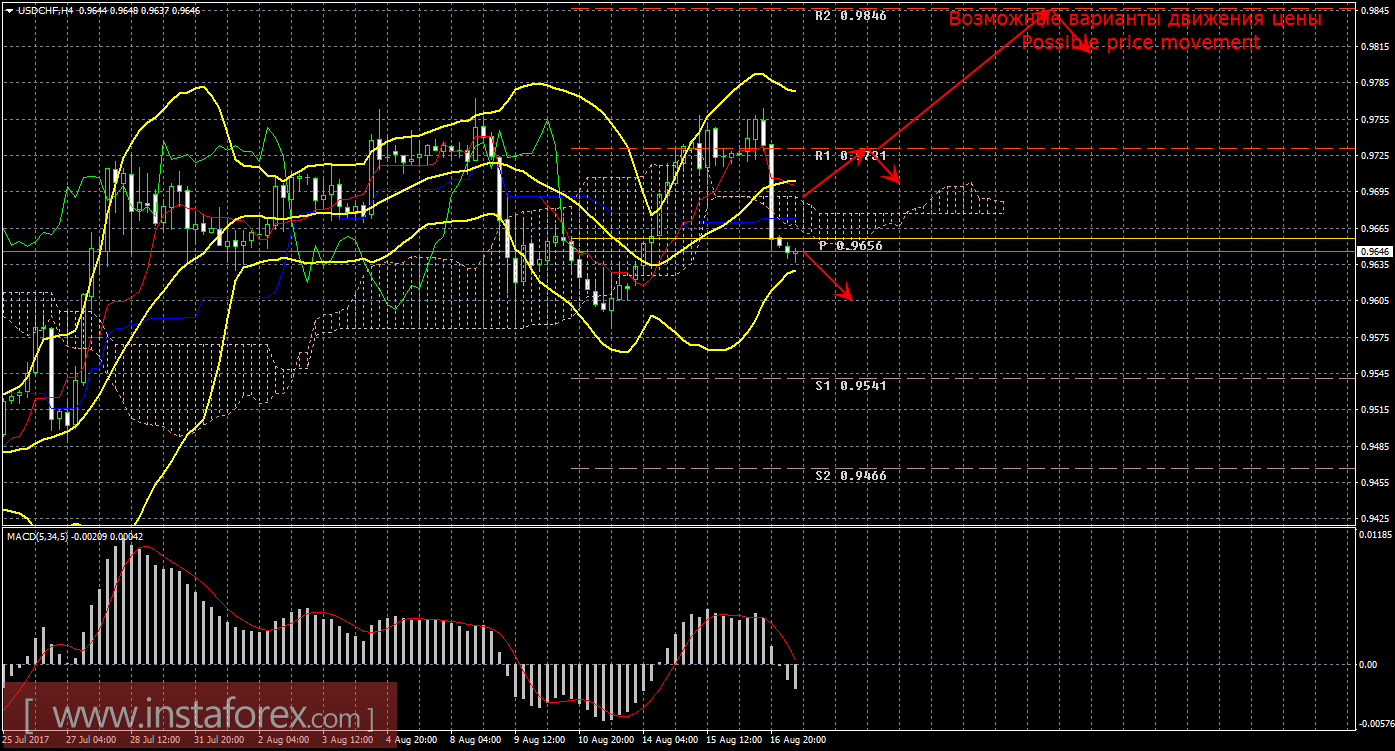Click the S2 0.9466 support label
Viewport: 1395px width, 751px height.
pyautogui.click(x=850, y=476)
